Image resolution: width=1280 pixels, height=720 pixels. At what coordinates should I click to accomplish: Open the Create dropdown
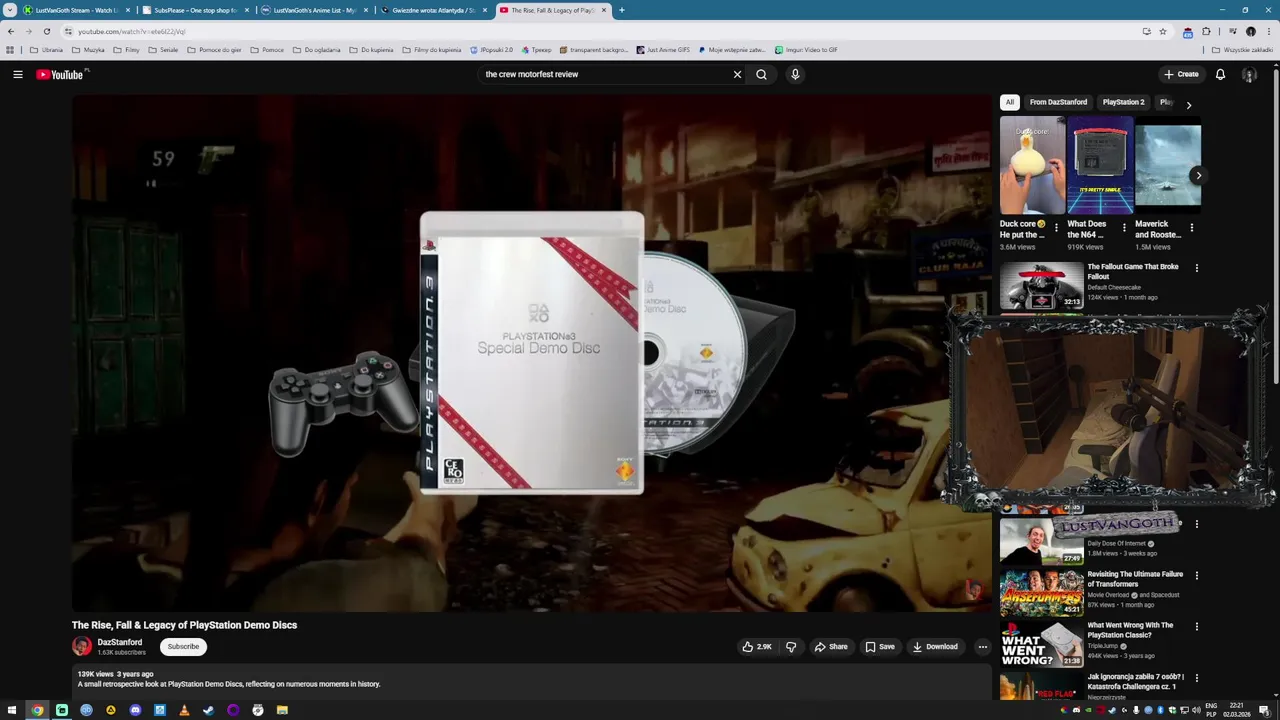point(1181,74)
